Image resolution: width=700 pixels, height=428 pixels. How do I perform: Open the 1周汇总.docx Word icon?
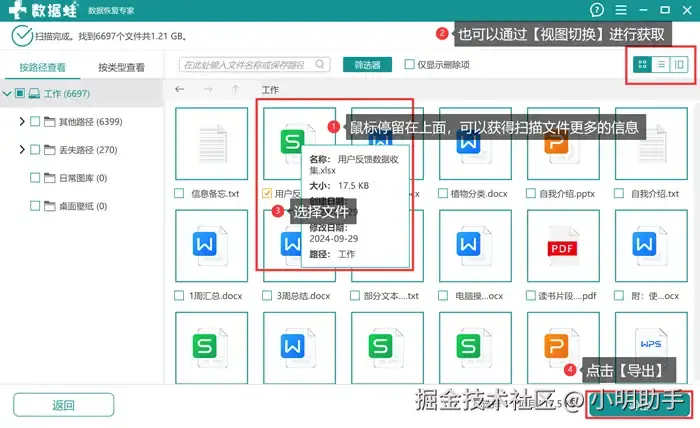tap(209, 245)
